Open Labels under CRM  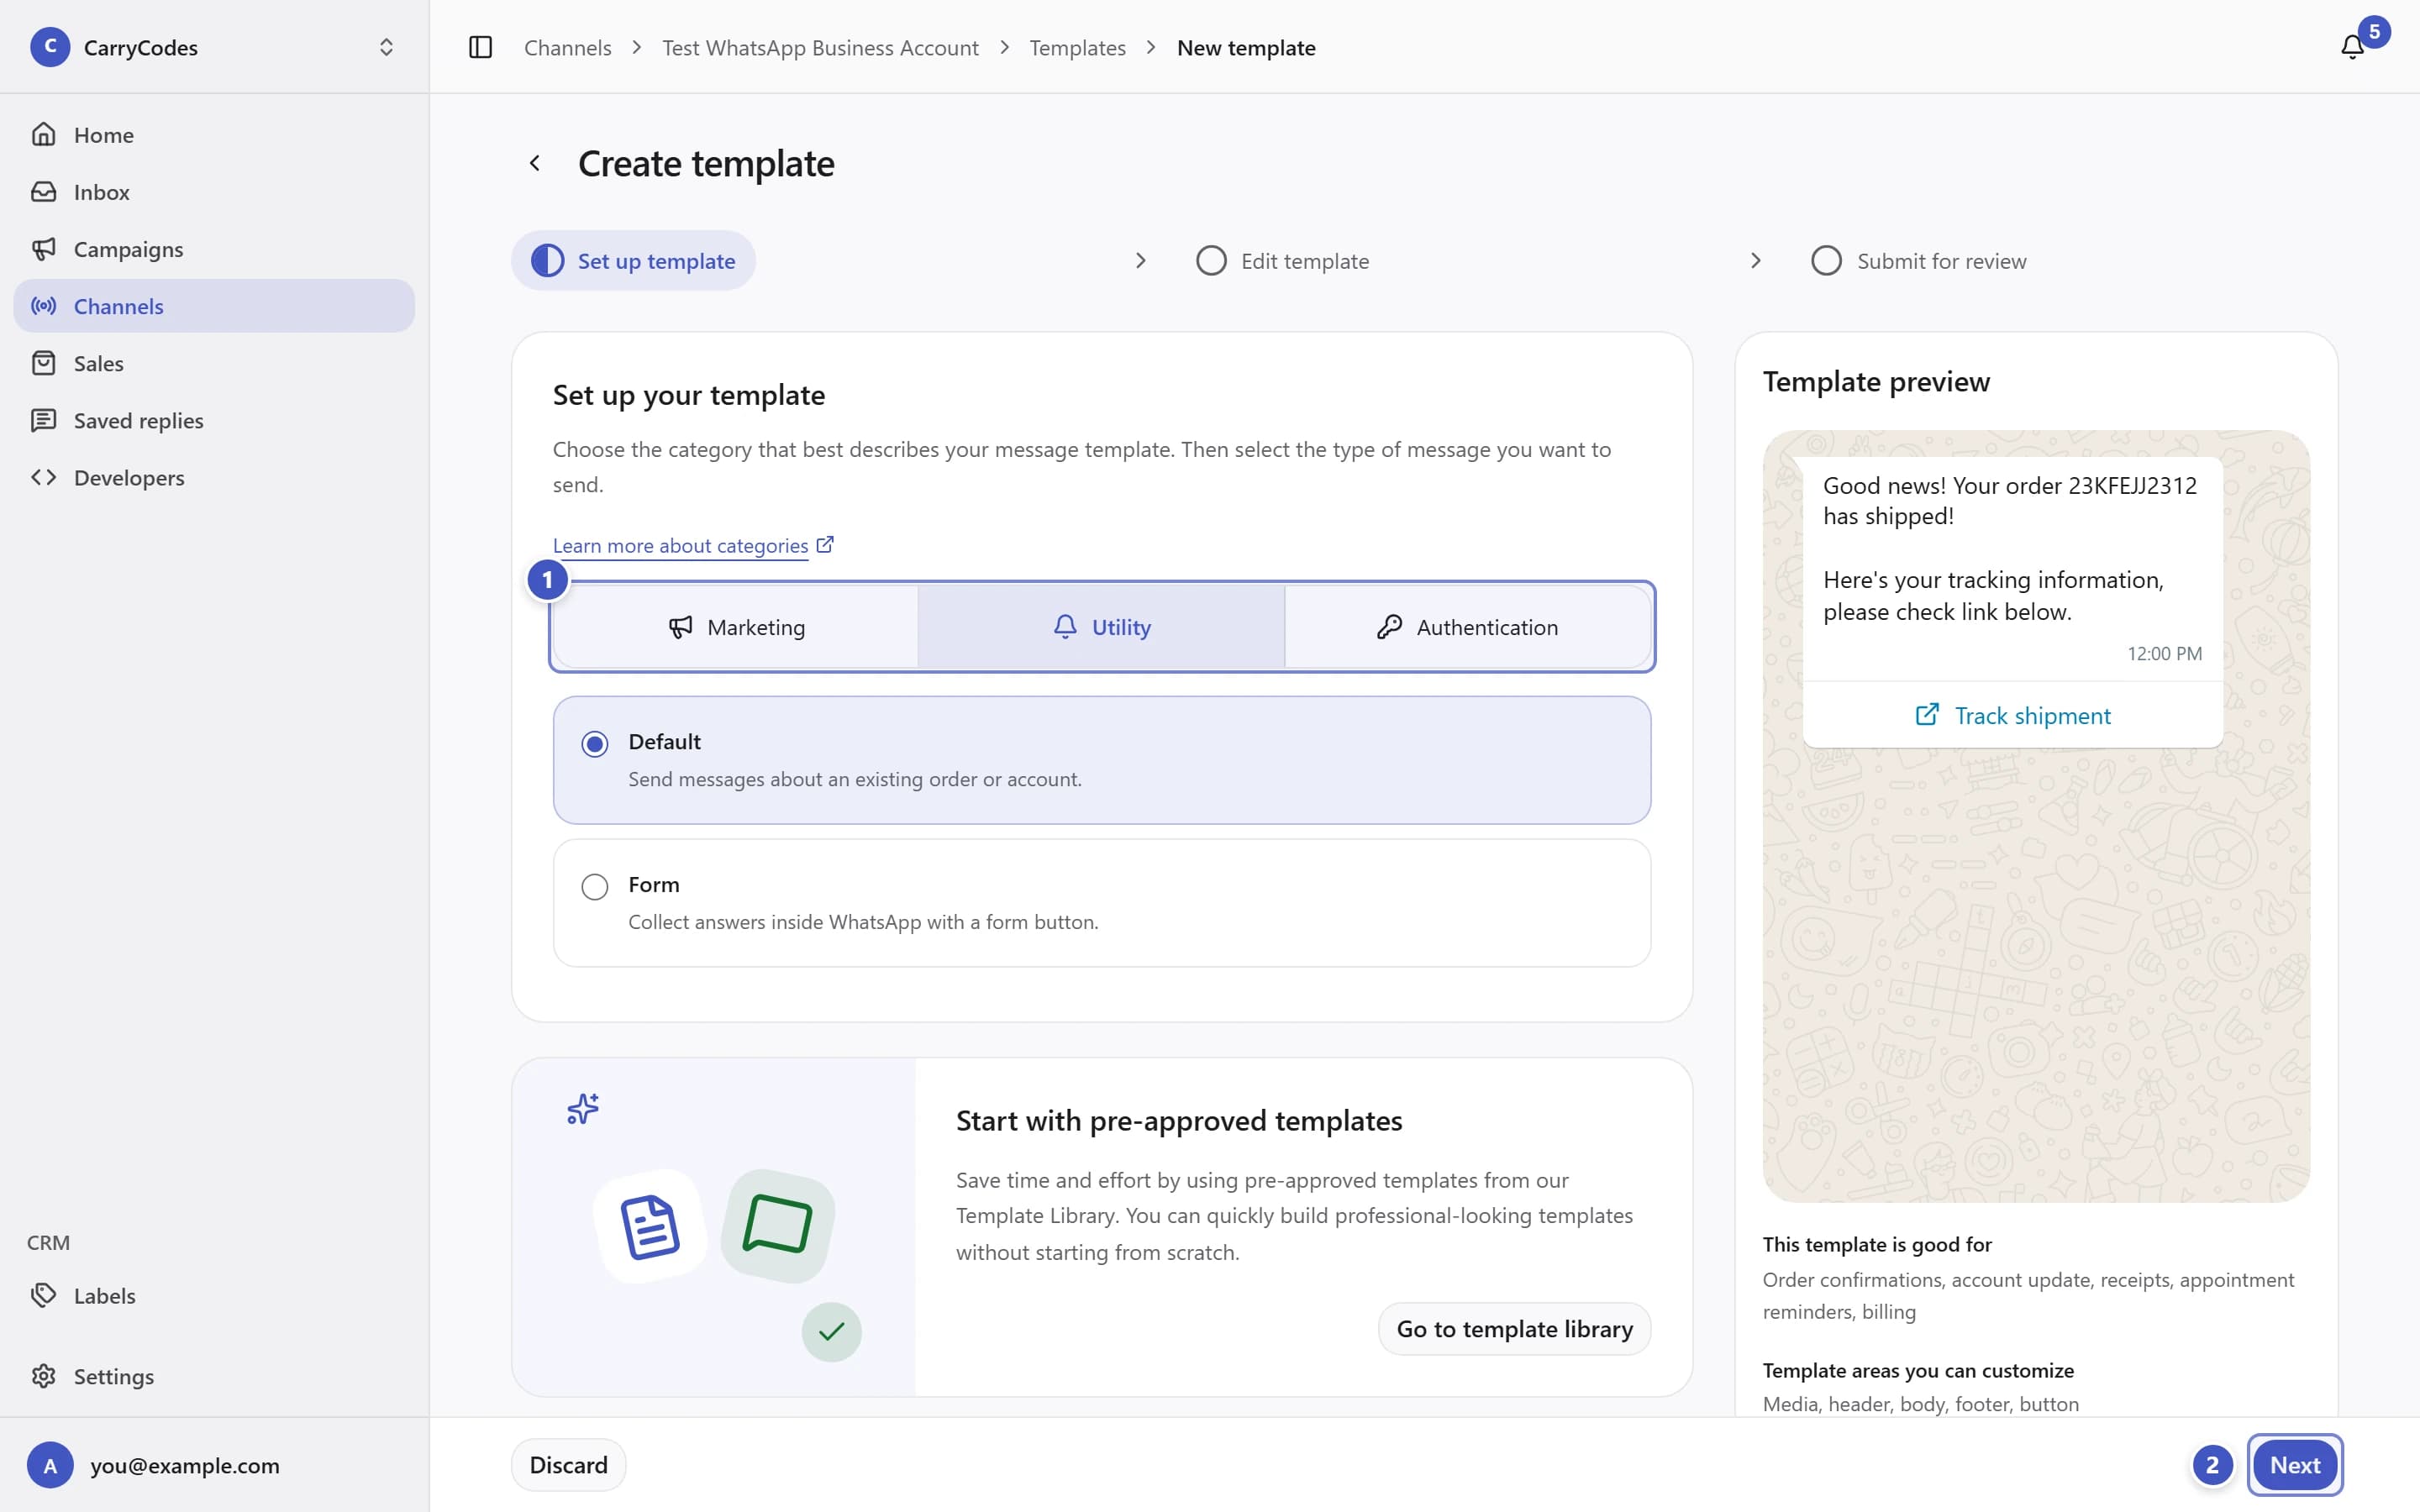click(214, 1295)
